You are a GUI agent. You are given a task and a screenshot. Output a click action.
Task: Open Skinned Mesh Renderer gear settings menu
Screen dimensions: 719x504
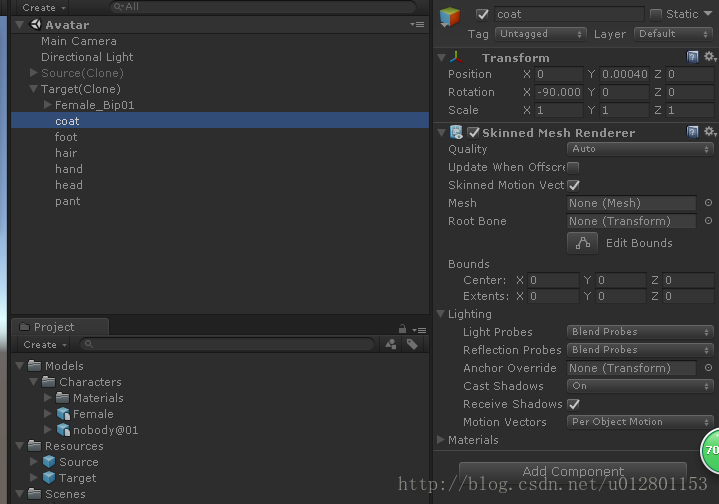pyautogui.click(x=709, y=132)
